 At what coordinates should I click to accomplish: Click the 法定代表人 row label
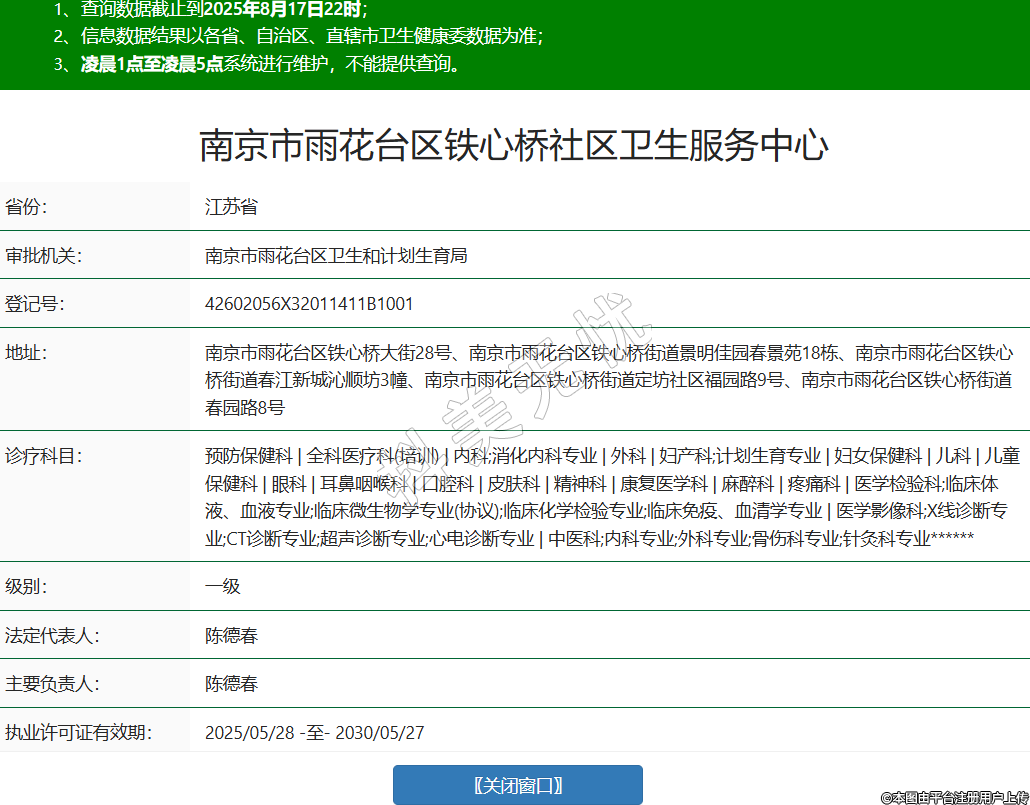tap(52, 636)
